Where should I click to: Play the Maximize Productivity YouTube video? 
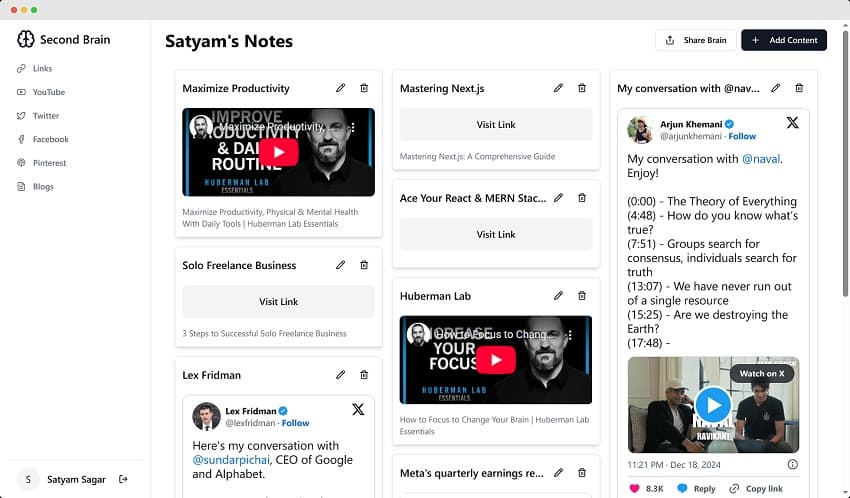tap(279, 152)
